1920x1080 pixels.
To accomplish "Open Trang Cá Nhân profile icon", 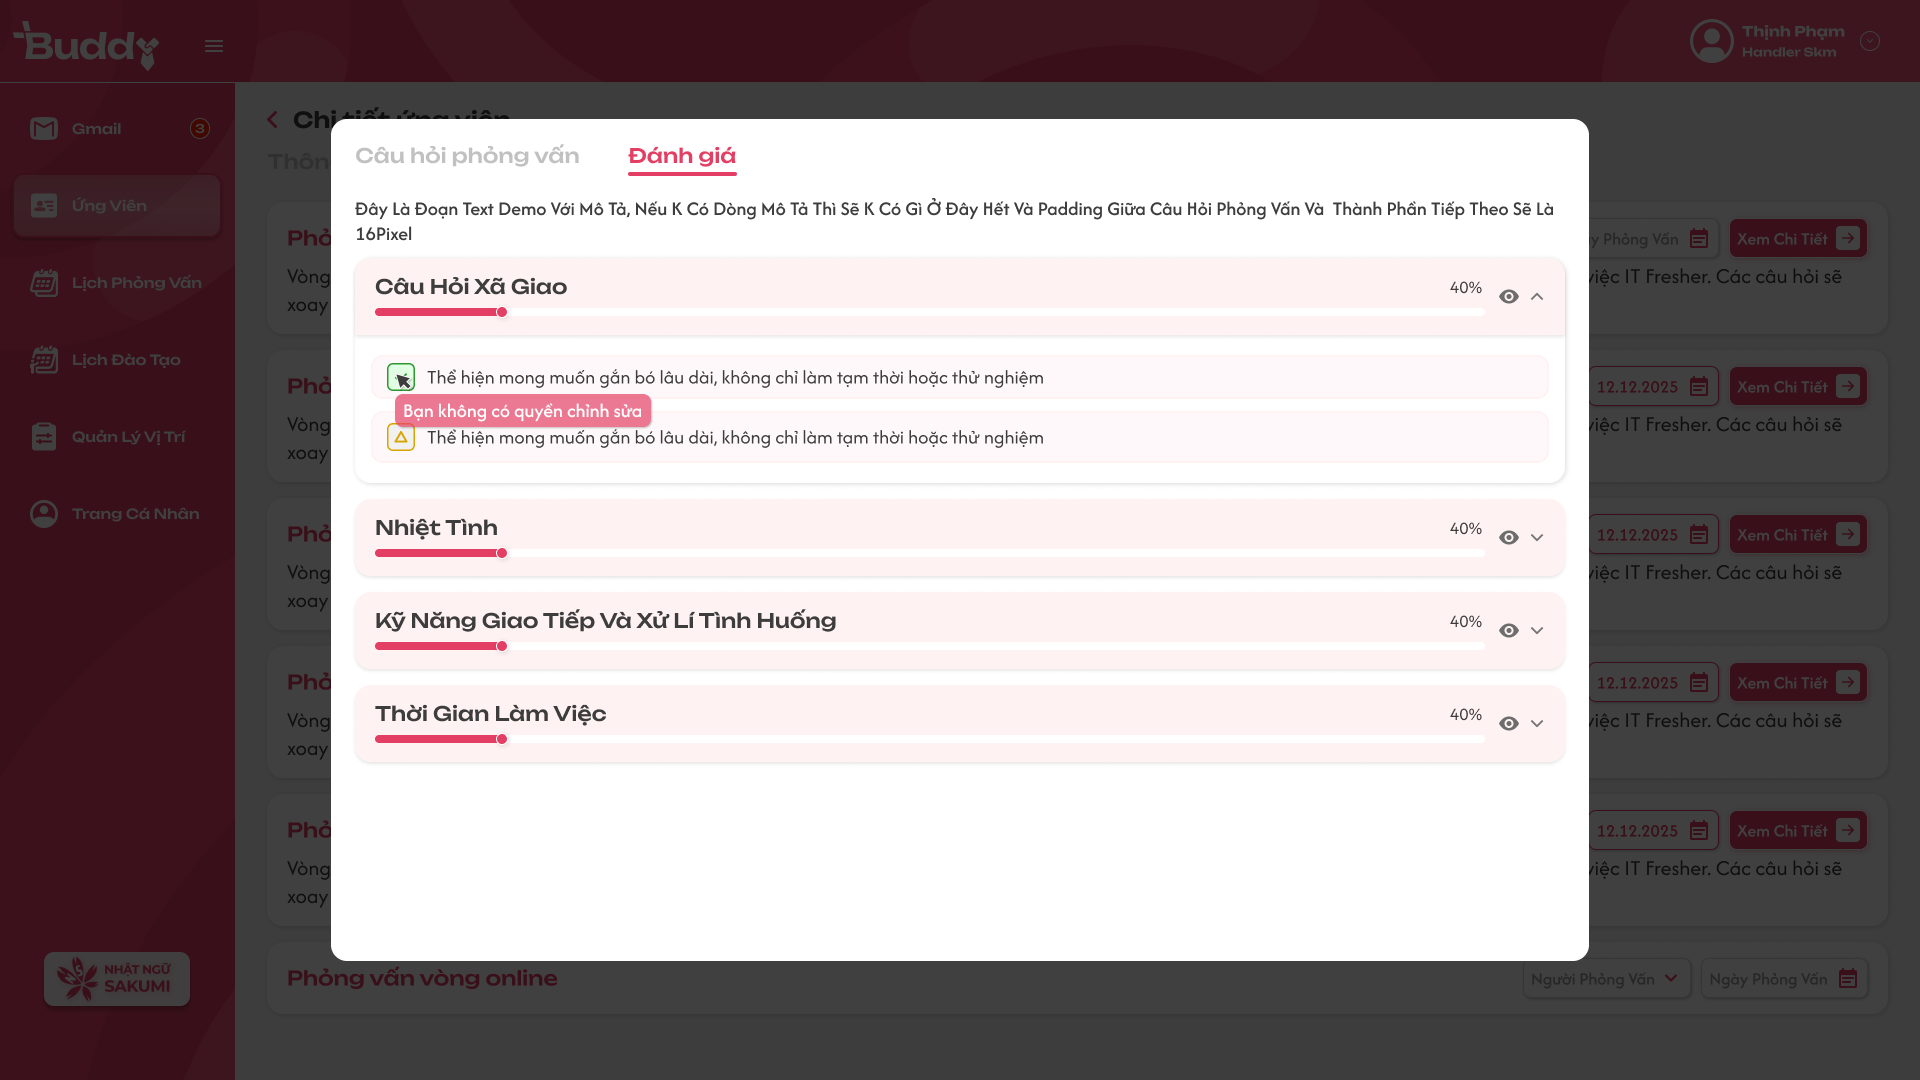I will [x=44, y=514].
